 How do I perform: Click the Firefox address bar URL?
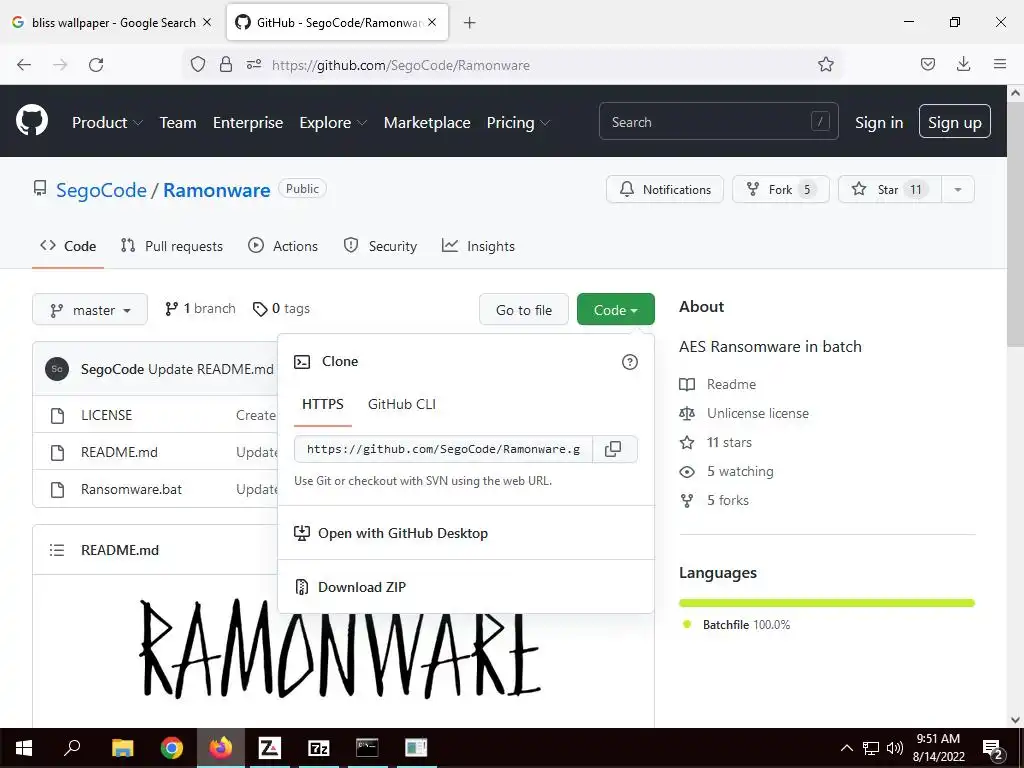(401, 65)
